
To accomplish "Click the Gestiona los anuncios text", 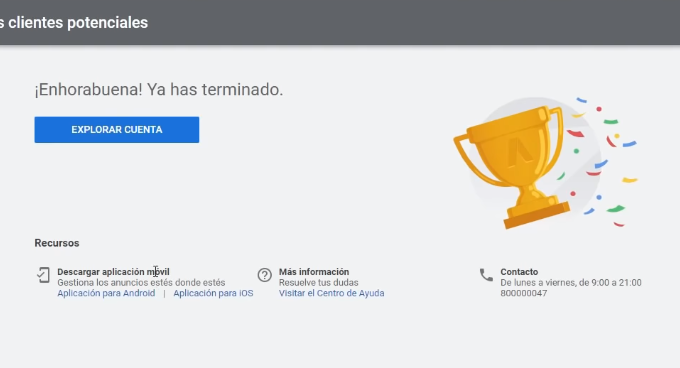I will click(x=141, y=283).
